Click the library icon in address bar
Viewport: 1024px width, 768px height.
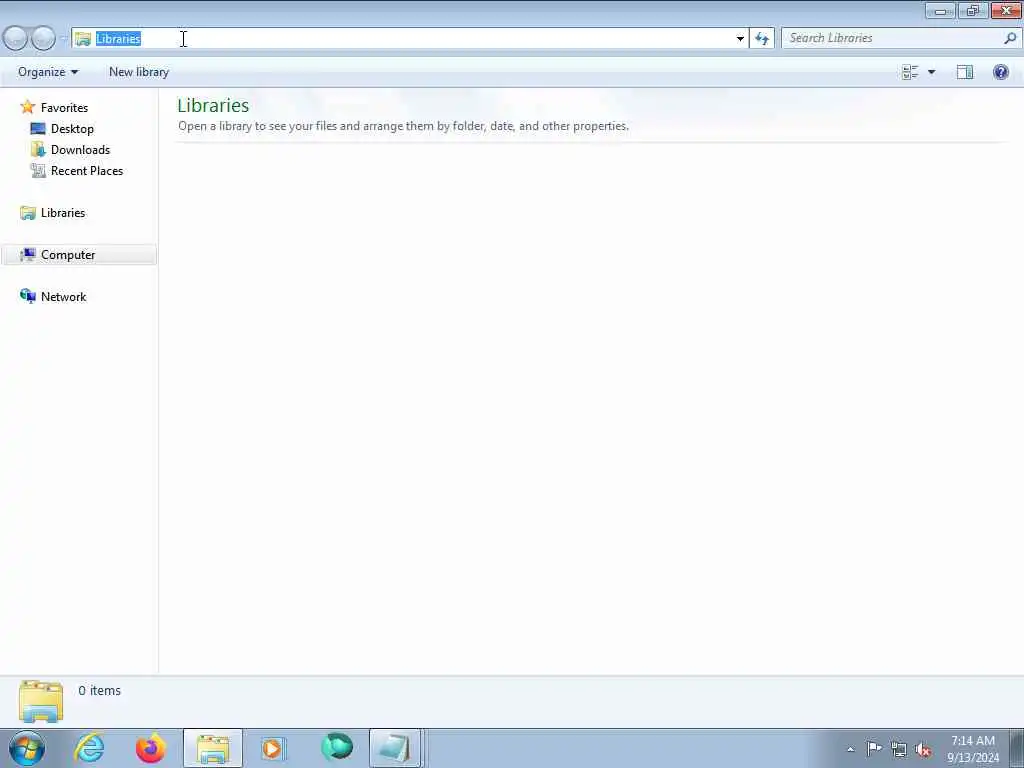point(83,39)
